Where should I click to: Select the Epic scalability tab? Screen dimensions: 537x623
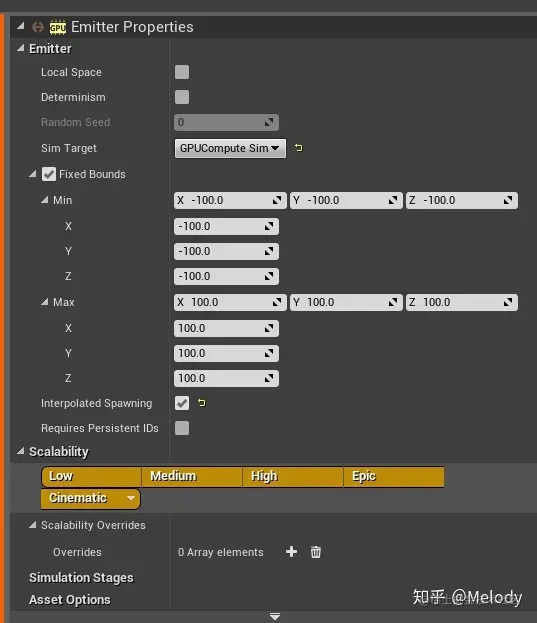pos(394,477)
